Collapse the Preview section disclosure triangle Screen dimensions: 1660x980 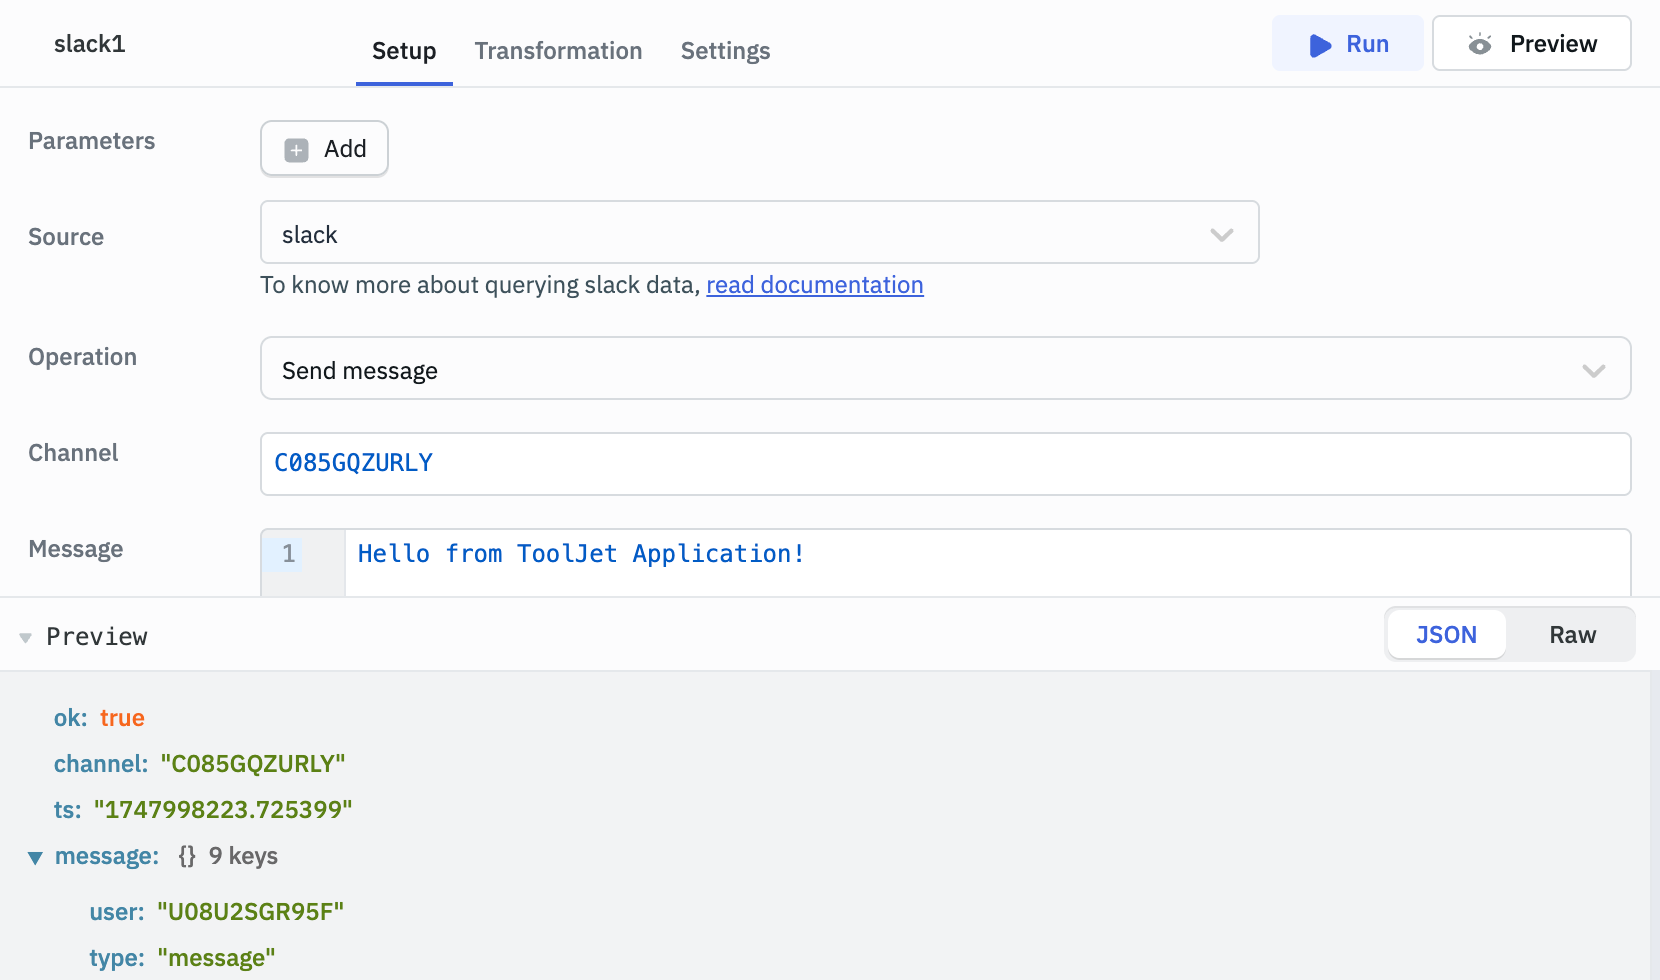[26, 636]
